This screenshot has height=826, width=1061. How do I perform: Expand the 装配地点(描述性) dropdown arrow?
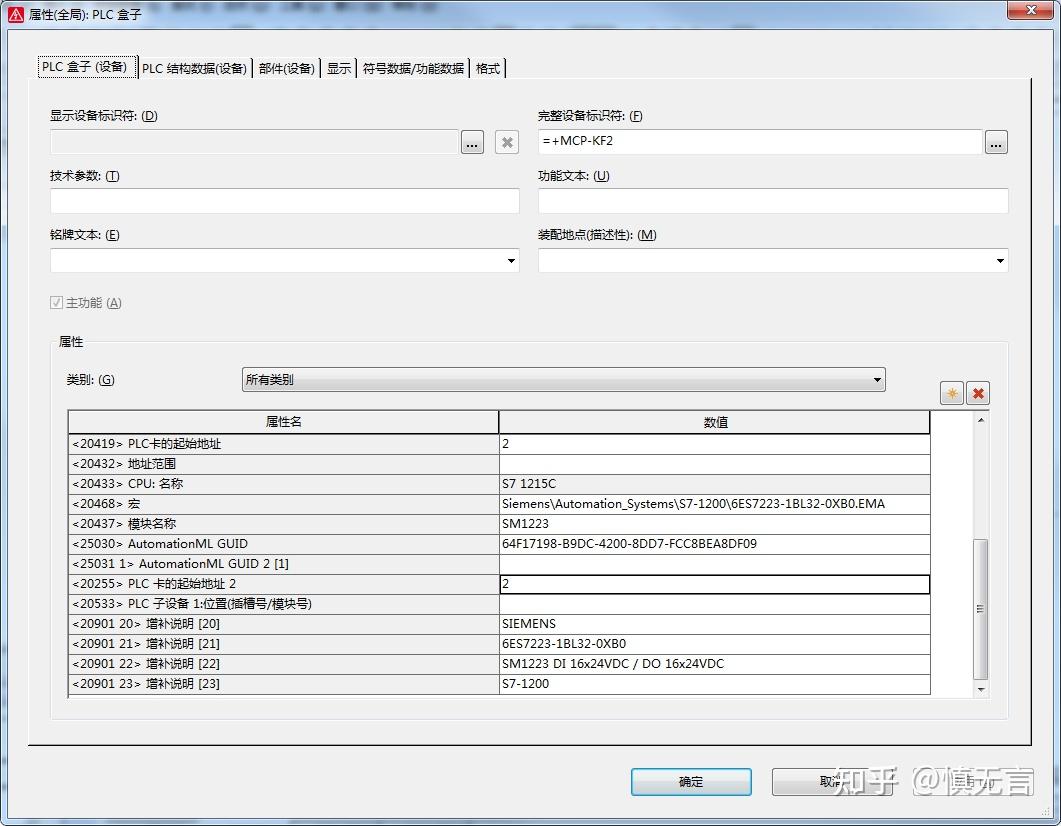tap(1000, 260)
